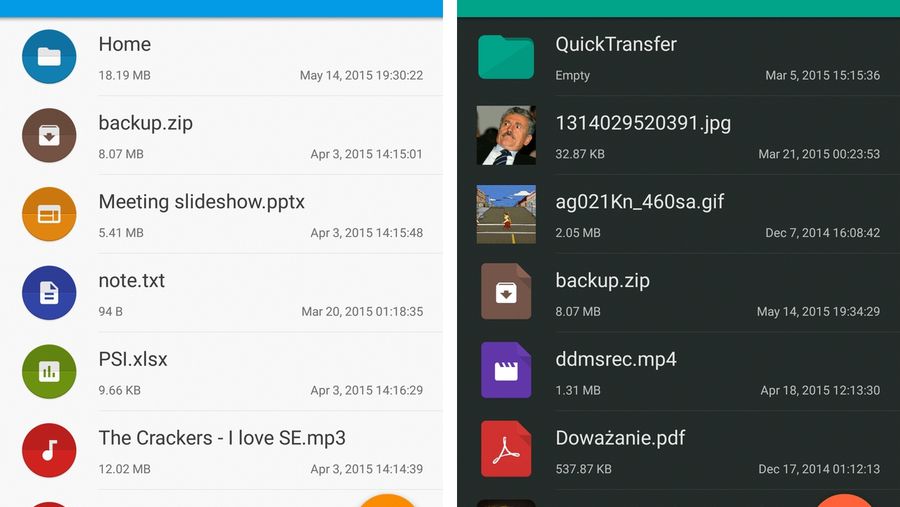Open QuickTransfer folder name
This screenshot has width=900, height=507.
pos(616,44)
